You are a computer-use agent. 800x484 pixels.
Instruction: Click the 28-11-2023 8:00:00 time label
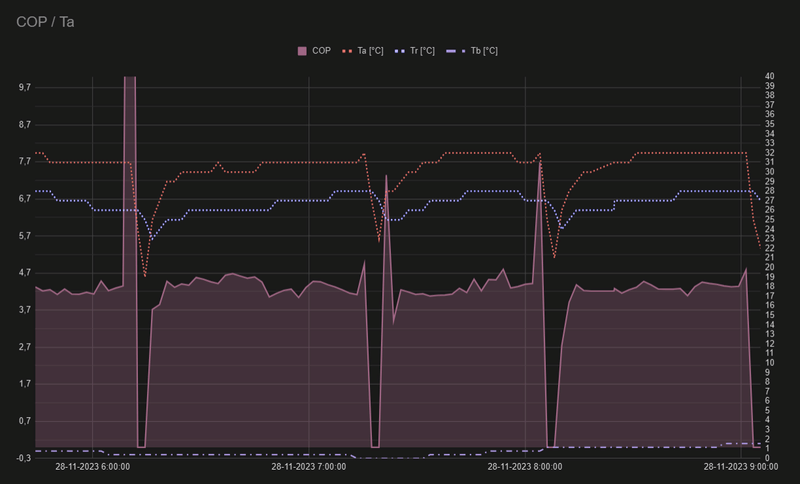pyautogui.click(x=525, y=467)
